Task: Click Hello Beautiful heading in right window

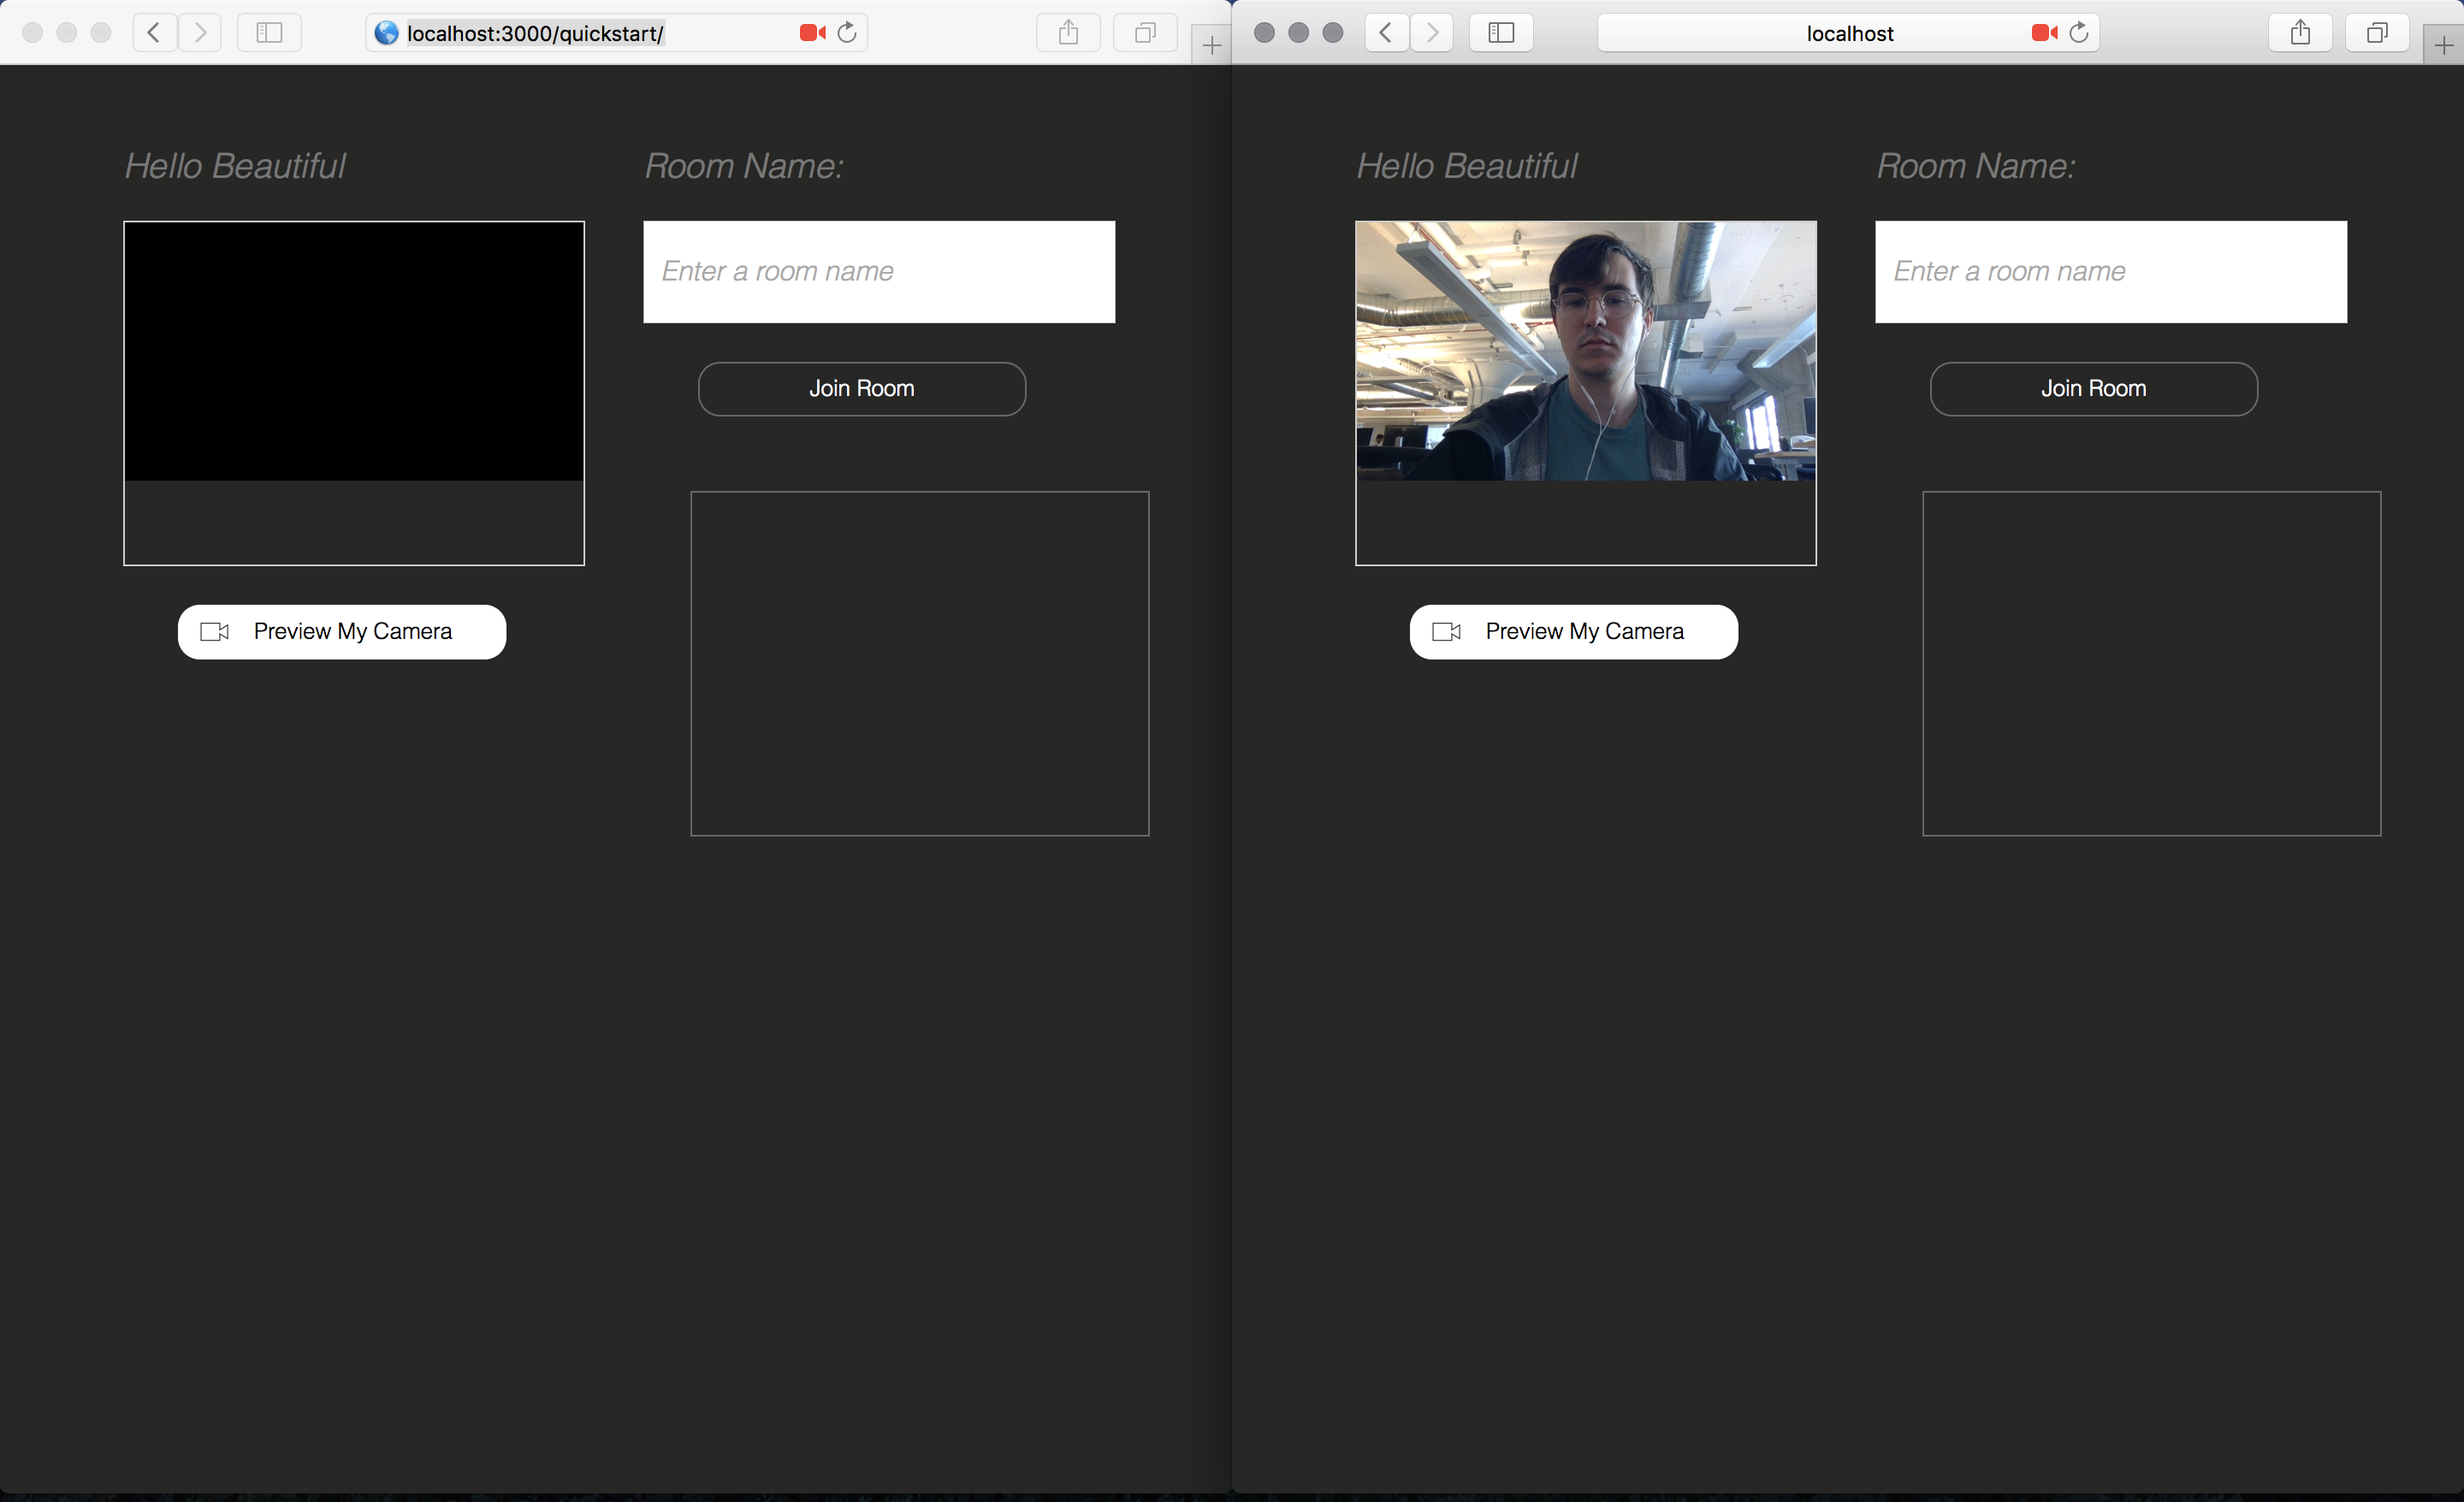Action: [1467, 166]
